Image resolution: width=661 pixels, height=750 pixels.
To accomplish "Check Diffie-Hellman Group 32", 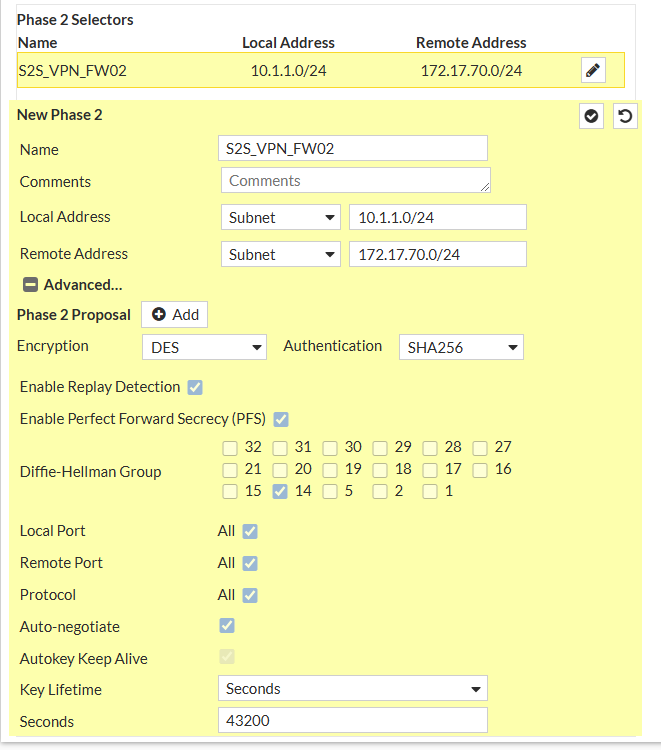I will 230,448.
